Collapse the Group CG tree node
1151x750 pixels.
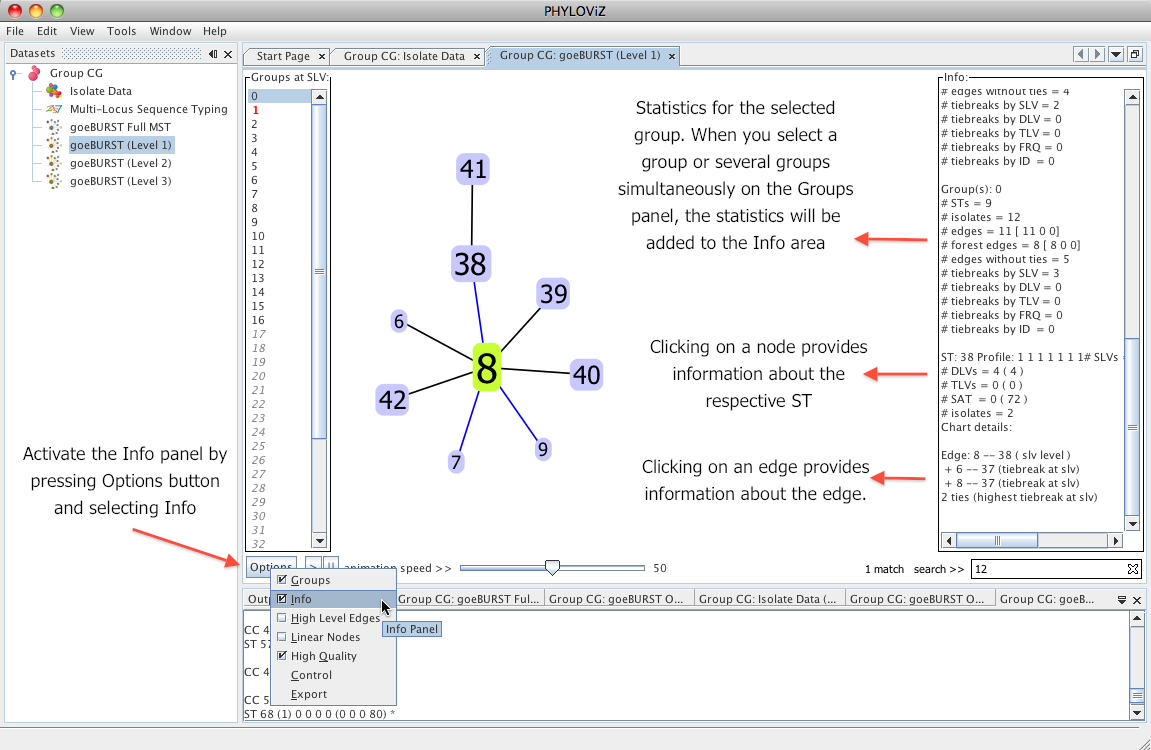[x=13, y=74]
